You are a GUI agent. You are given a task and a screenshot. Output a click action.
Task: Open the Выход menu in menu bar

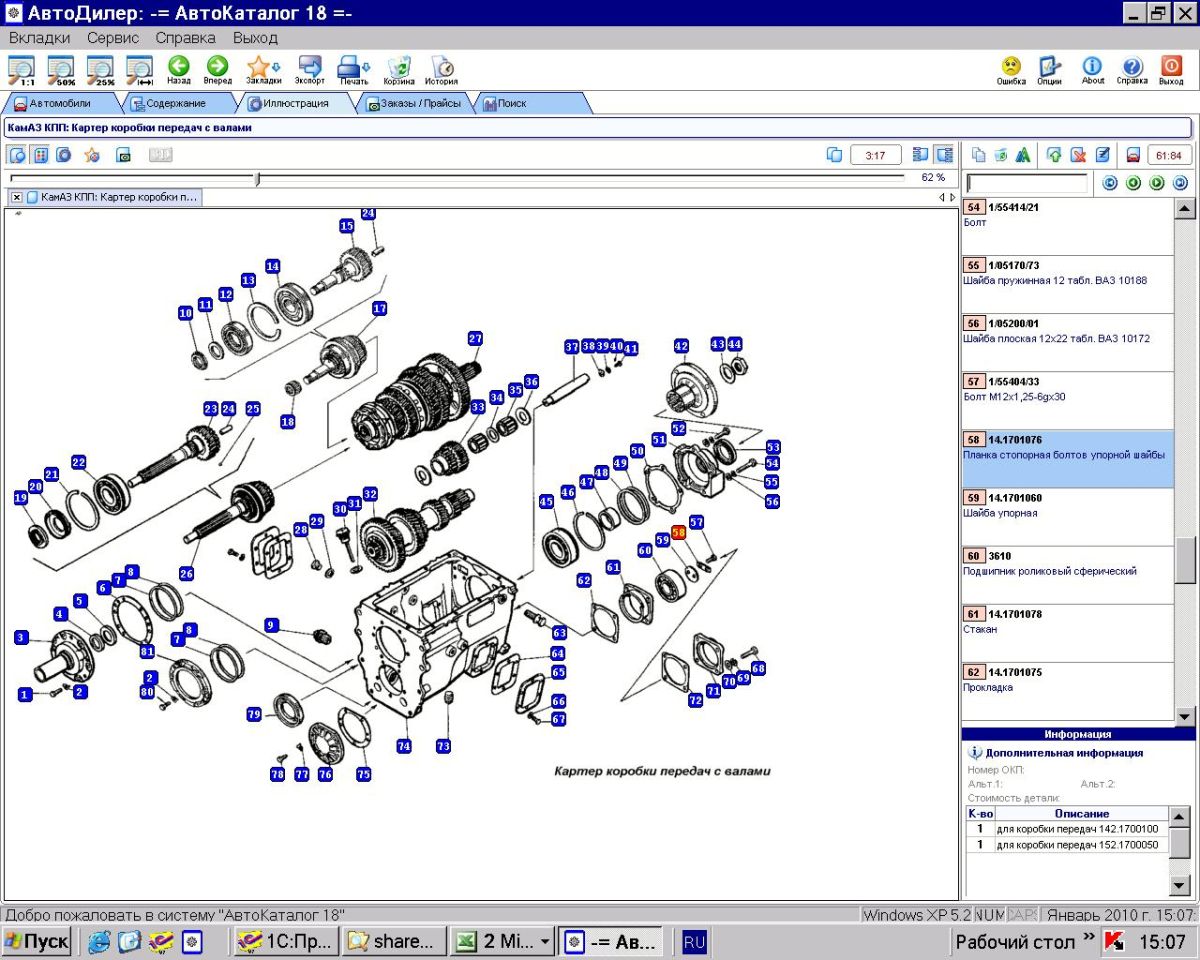(x=255, y=38)
